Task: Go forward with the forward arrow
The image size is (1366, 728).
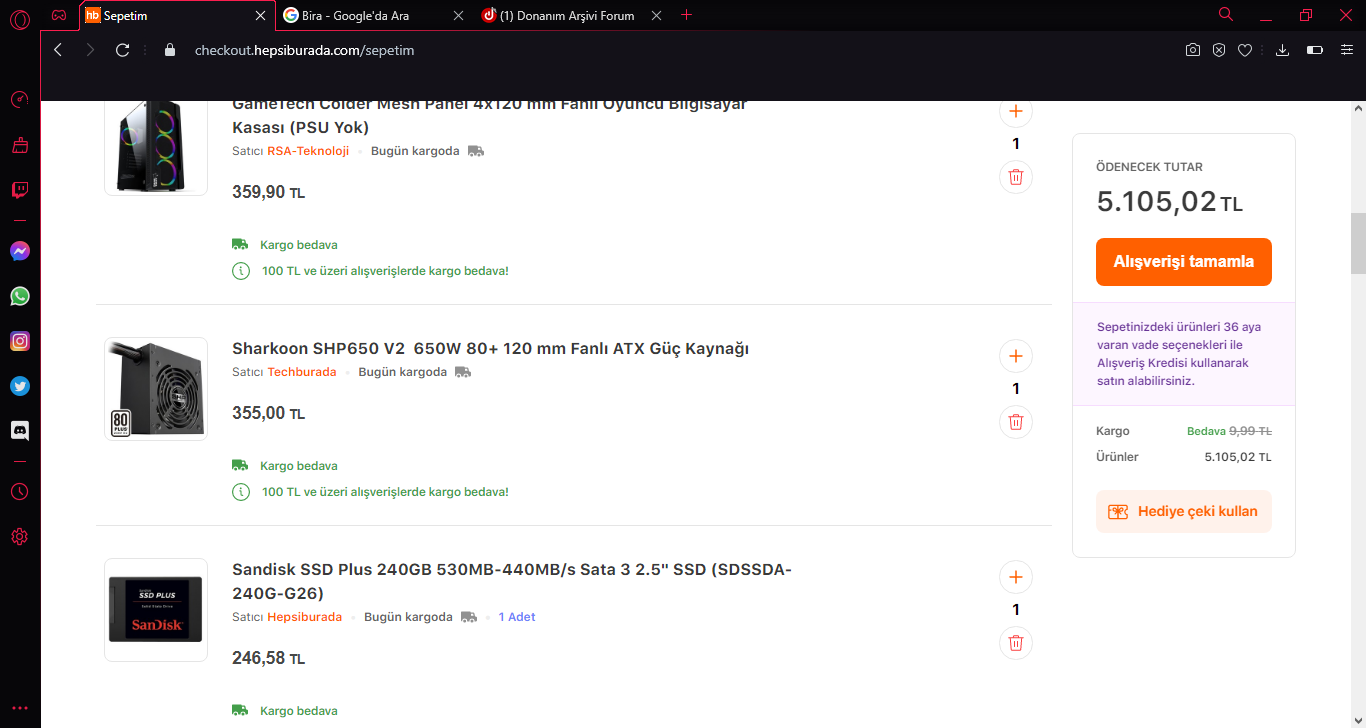Action: pos(90,50)
